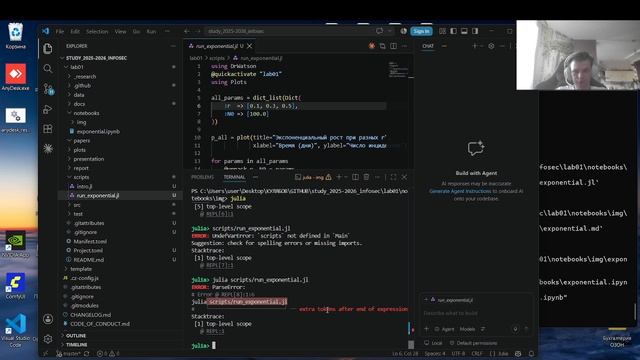The width and height of the screenshot is (640, 360).
Task: Click the Sign In button
Action: click(421, 31)
